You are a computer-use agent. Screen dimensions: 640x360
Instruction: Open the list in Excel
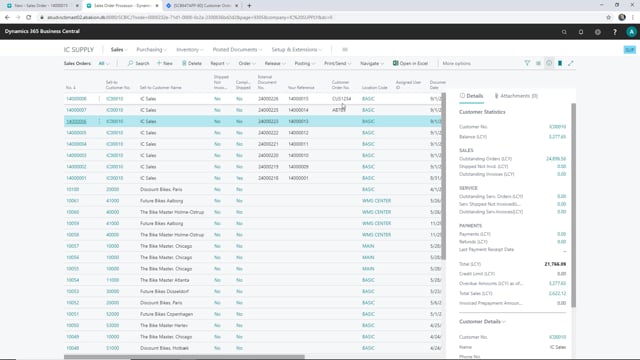(x=410, y=63)
